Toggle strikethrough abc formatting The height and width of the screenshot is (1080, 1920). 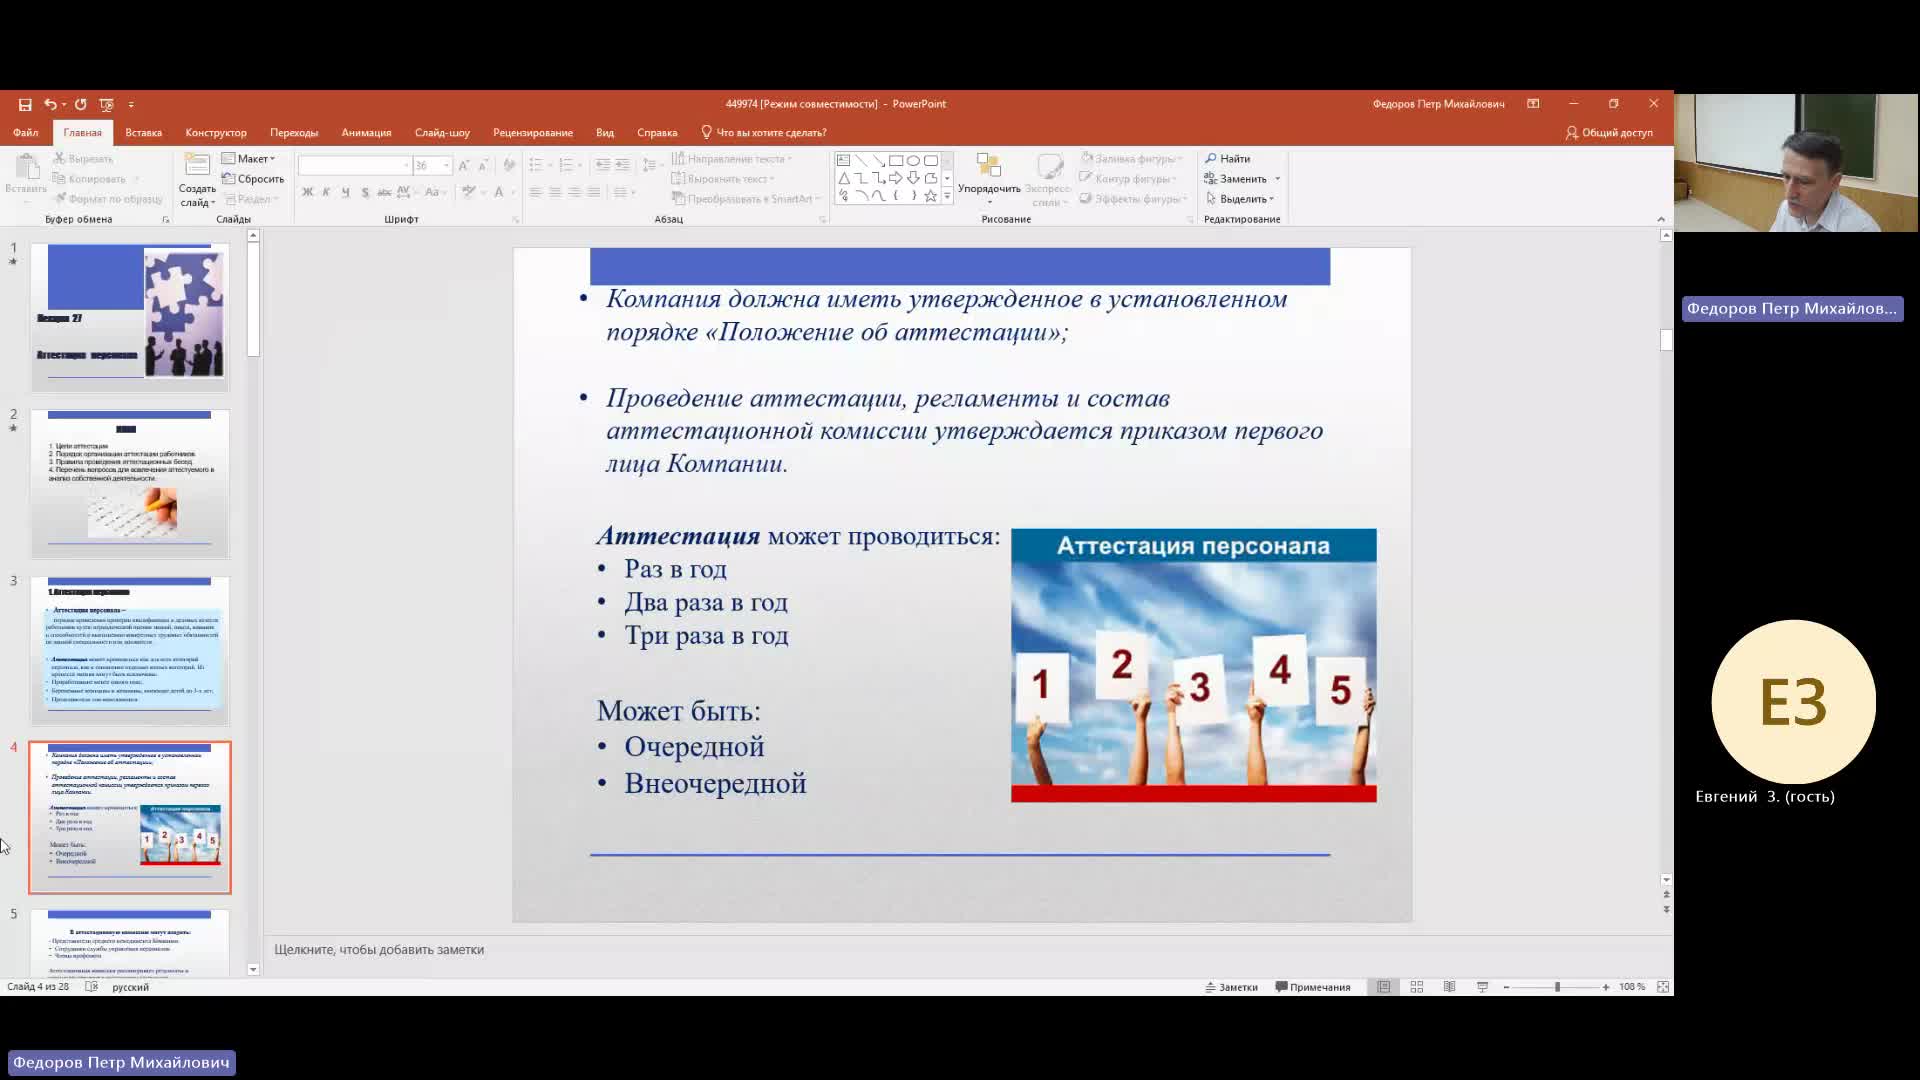point(384,192)
